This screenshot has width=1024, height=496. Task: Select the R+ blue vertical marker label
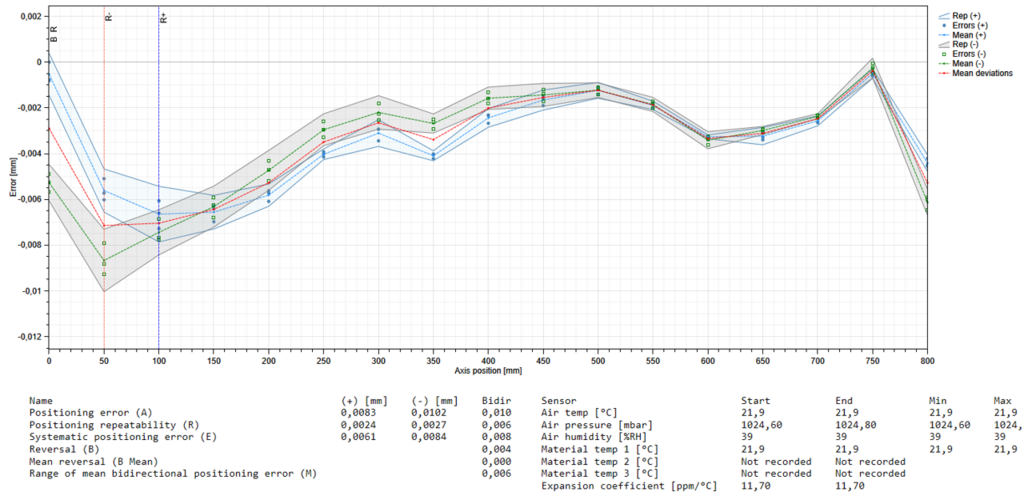(x=164, y=17)
